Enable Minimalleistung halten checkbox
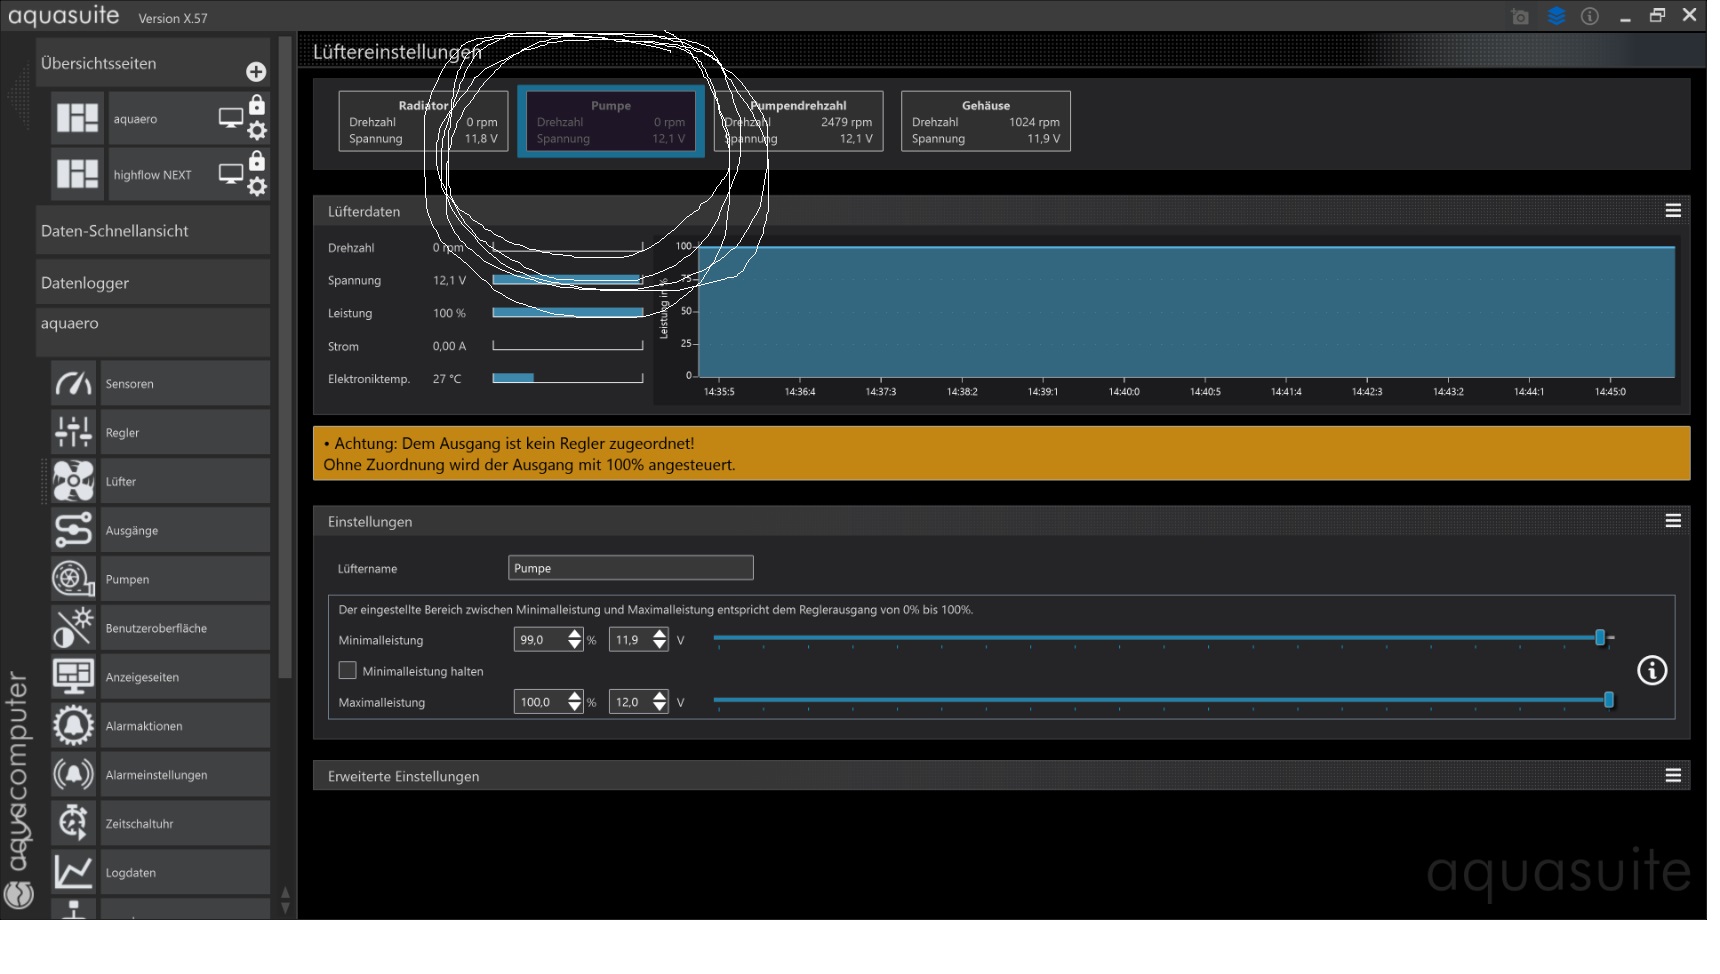 pyautogui.click(x=348, y=671)
